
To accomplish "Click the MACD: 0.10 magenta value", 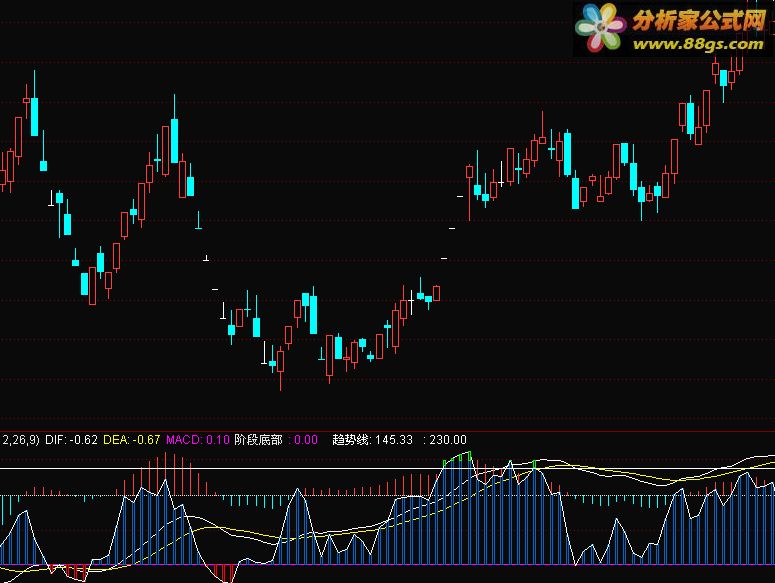I will pos(198,440).
